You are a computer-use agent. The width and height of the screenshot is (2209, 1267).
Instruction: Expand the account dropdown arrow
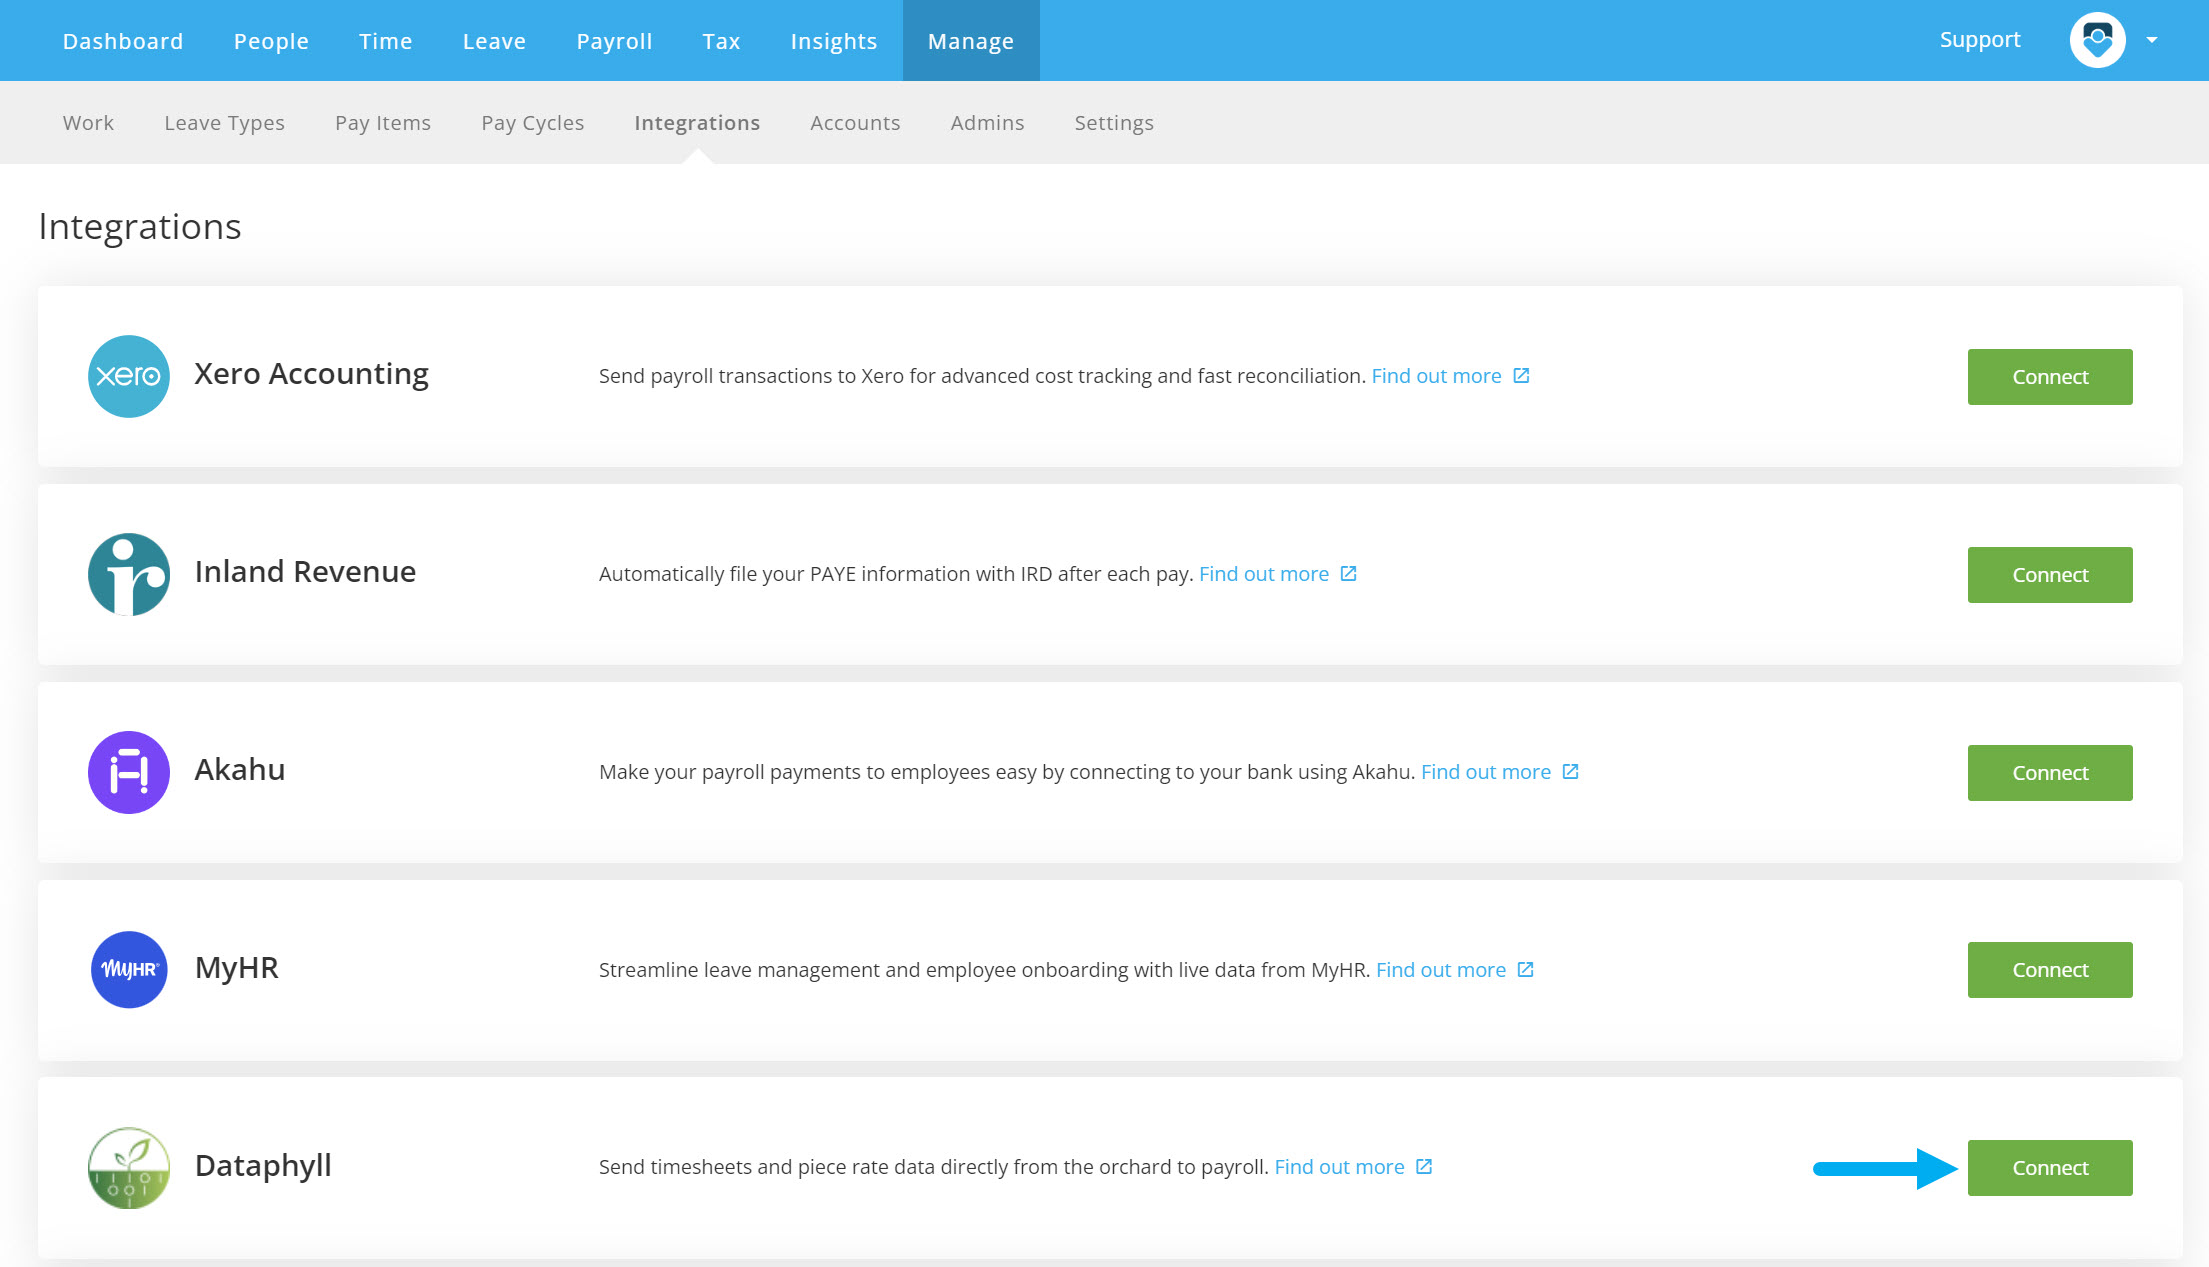(2152, 40)
